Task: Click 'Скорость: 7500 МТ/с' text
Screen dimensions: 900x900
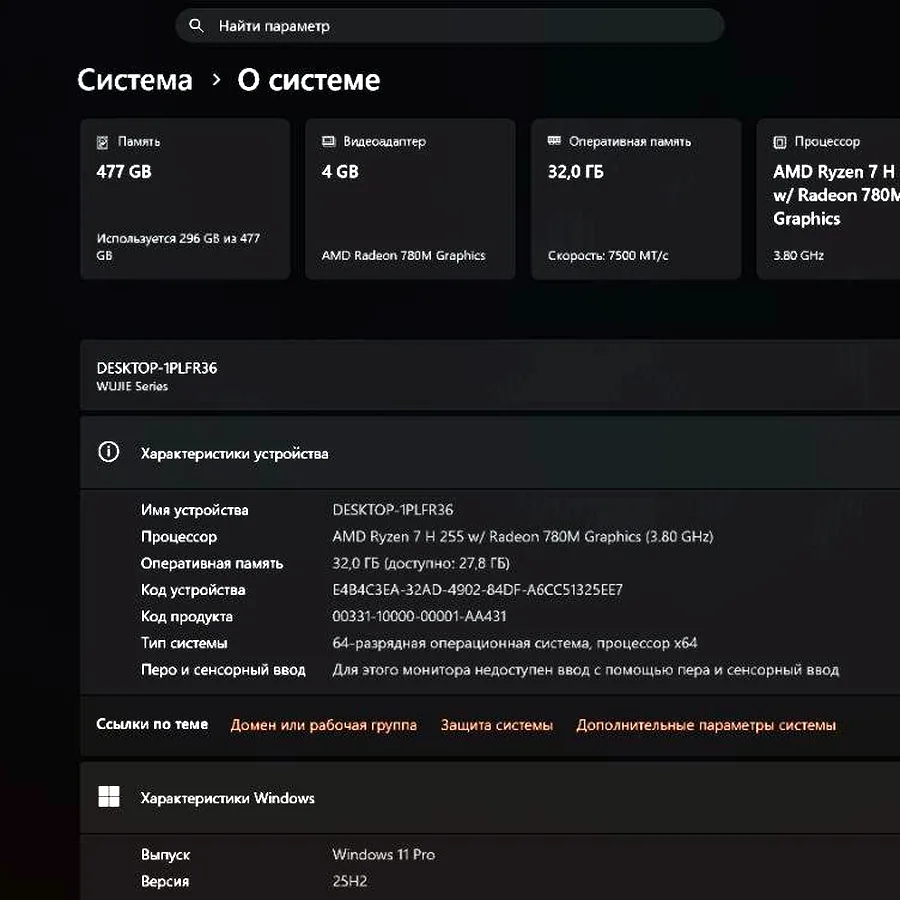Action: pyautogui.click(x=608, y=255)
